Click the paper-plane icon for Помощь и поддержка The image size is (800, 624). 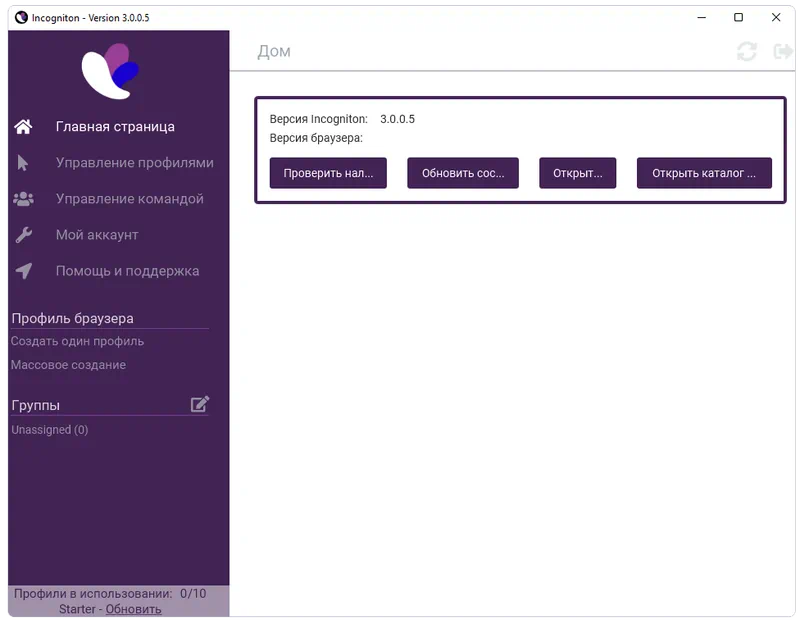[x=23, y=271]
